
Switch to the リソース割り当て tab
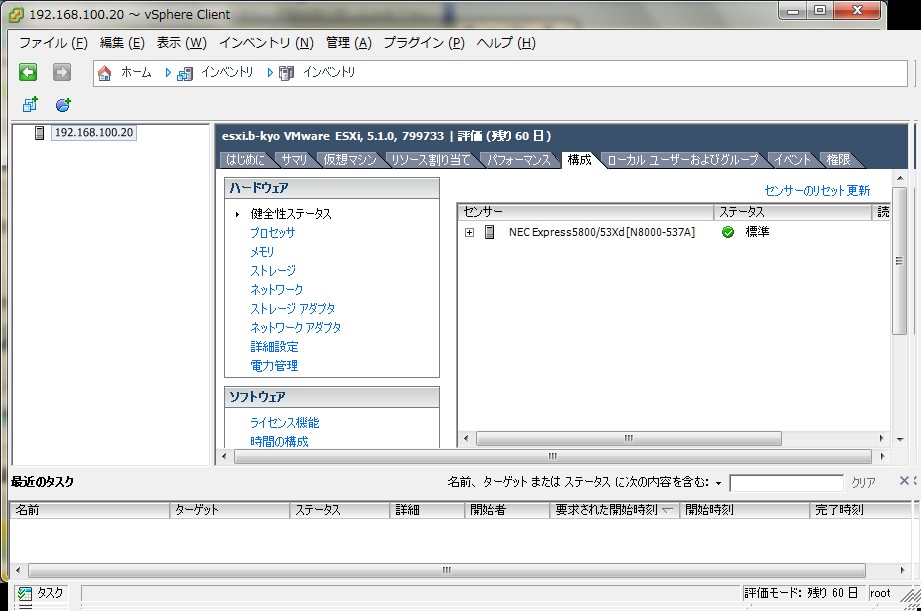pyautogui.click(x=431, y=160)
